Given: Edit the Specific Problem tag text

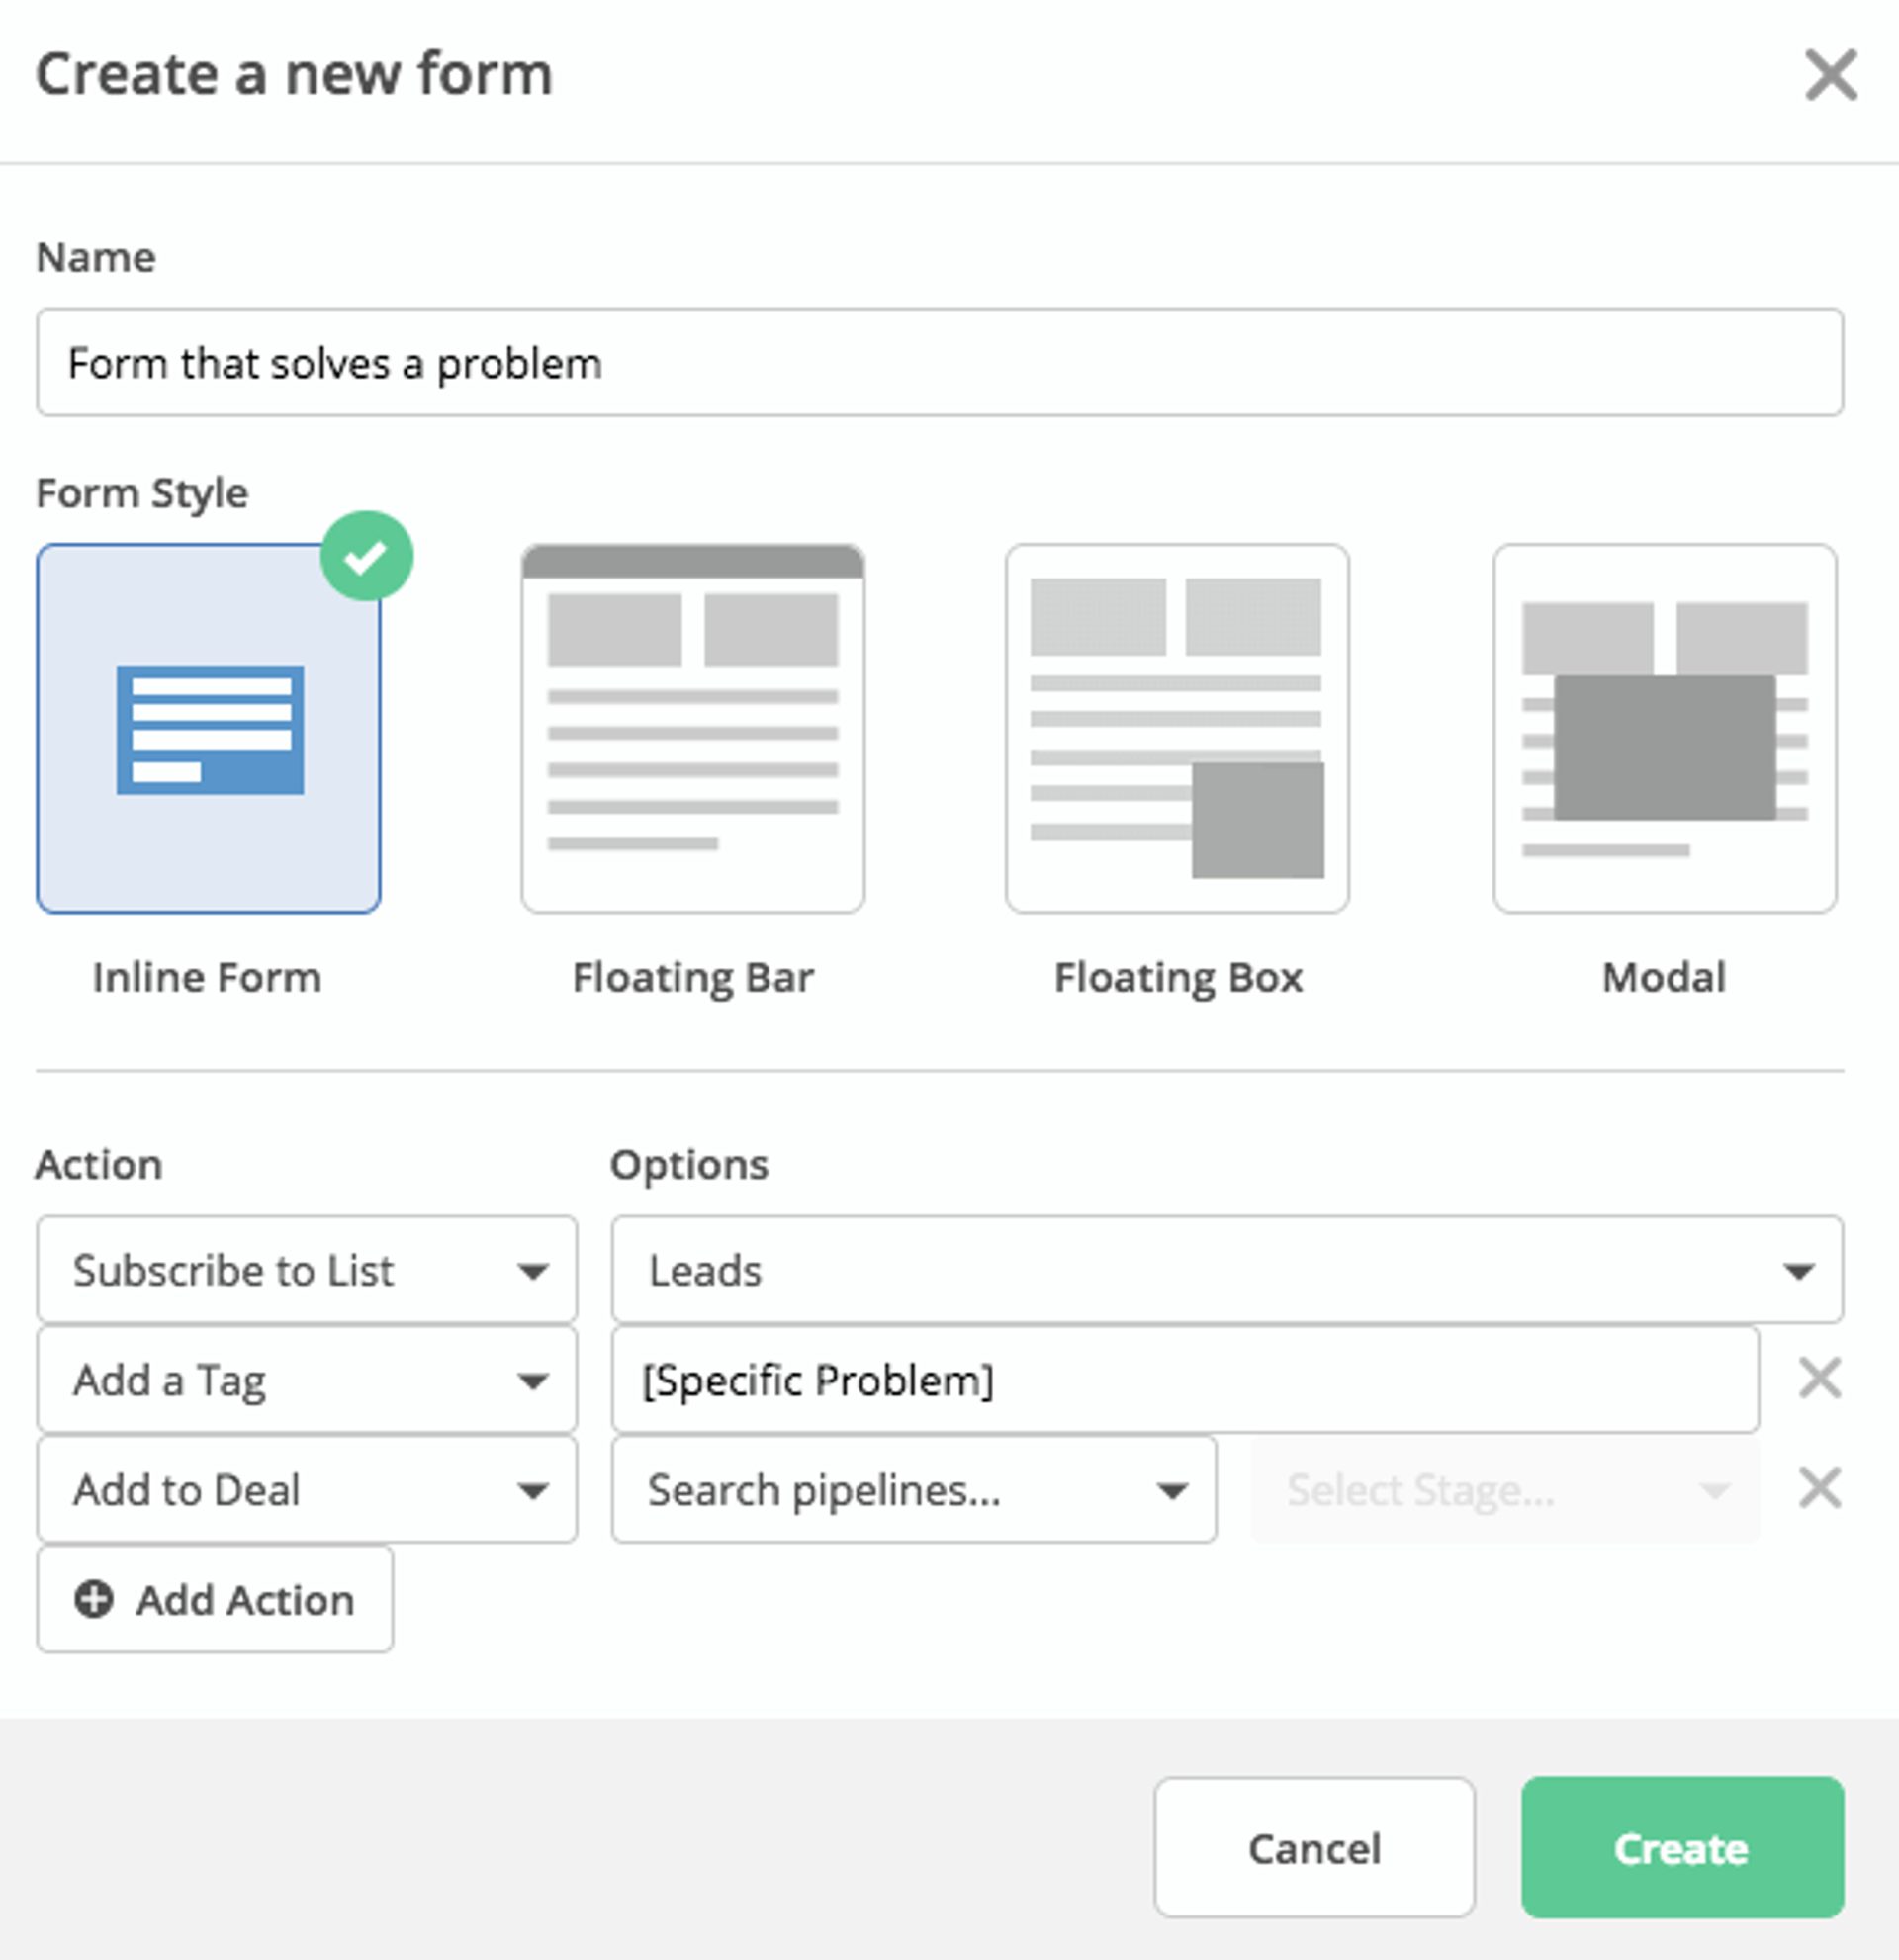Looking at the screenshot, I should (x=1186, y=1380).
